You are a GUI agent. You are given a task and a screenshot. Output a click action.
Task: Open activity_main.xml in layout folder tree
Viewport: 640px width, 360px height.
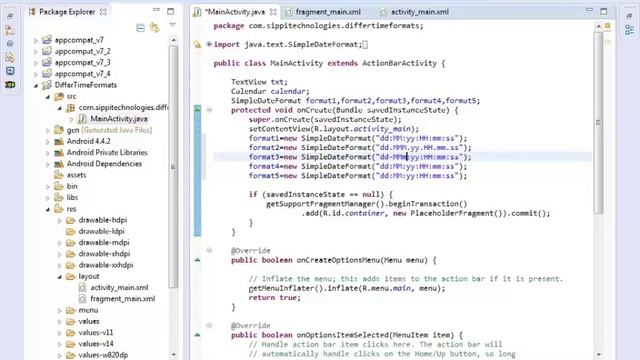pyautogui.click(x=119, y=287)
